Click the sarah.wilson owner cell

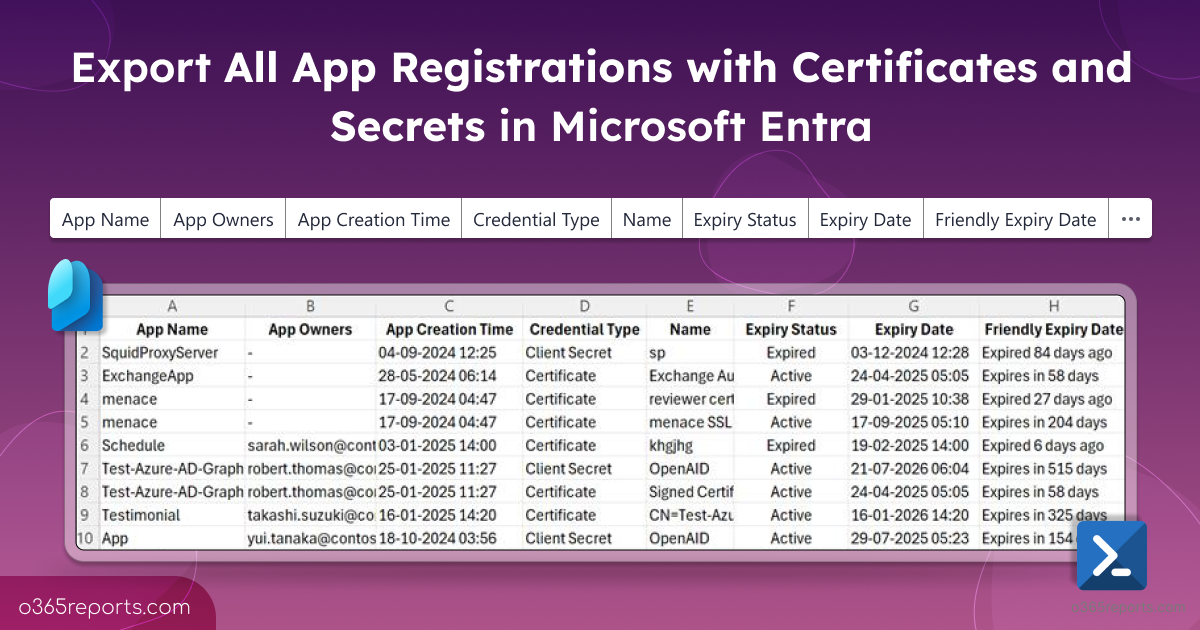[x=310, y=445]
